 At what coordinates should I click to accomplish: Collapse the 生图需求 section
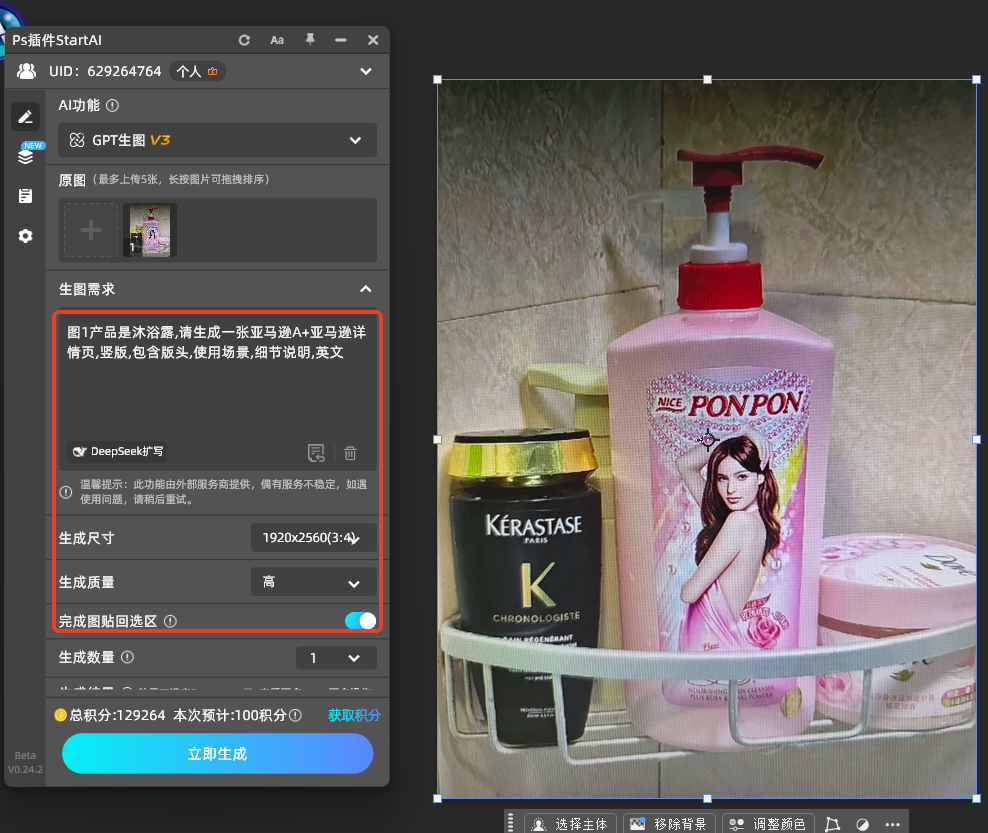[365, 289]
